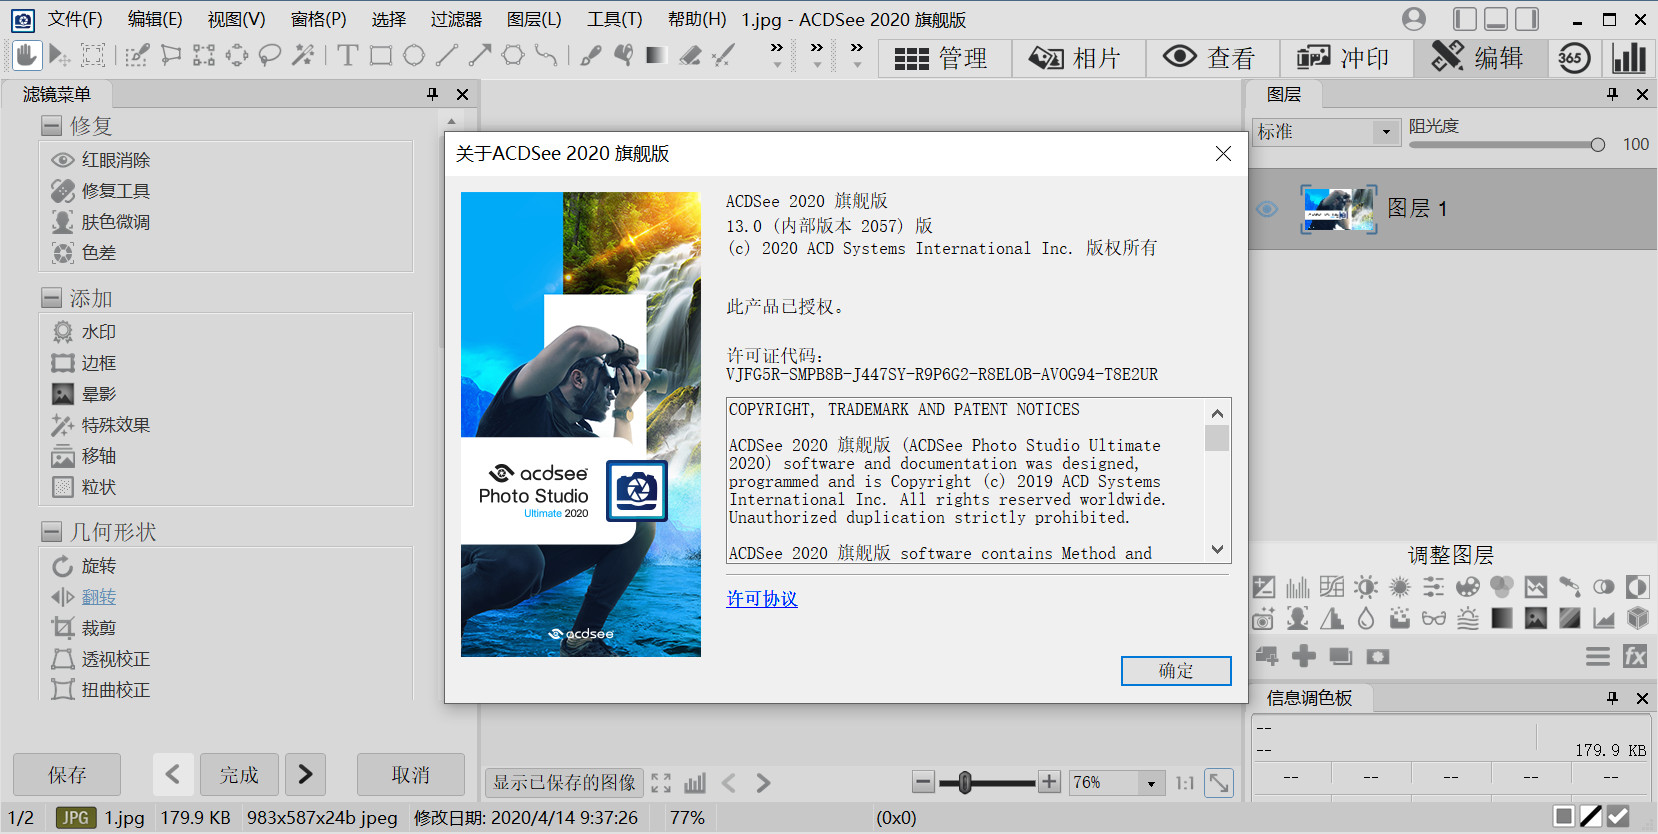Click 显示已保存的图像 button
Screen dimensions: 1658x834
564,783
